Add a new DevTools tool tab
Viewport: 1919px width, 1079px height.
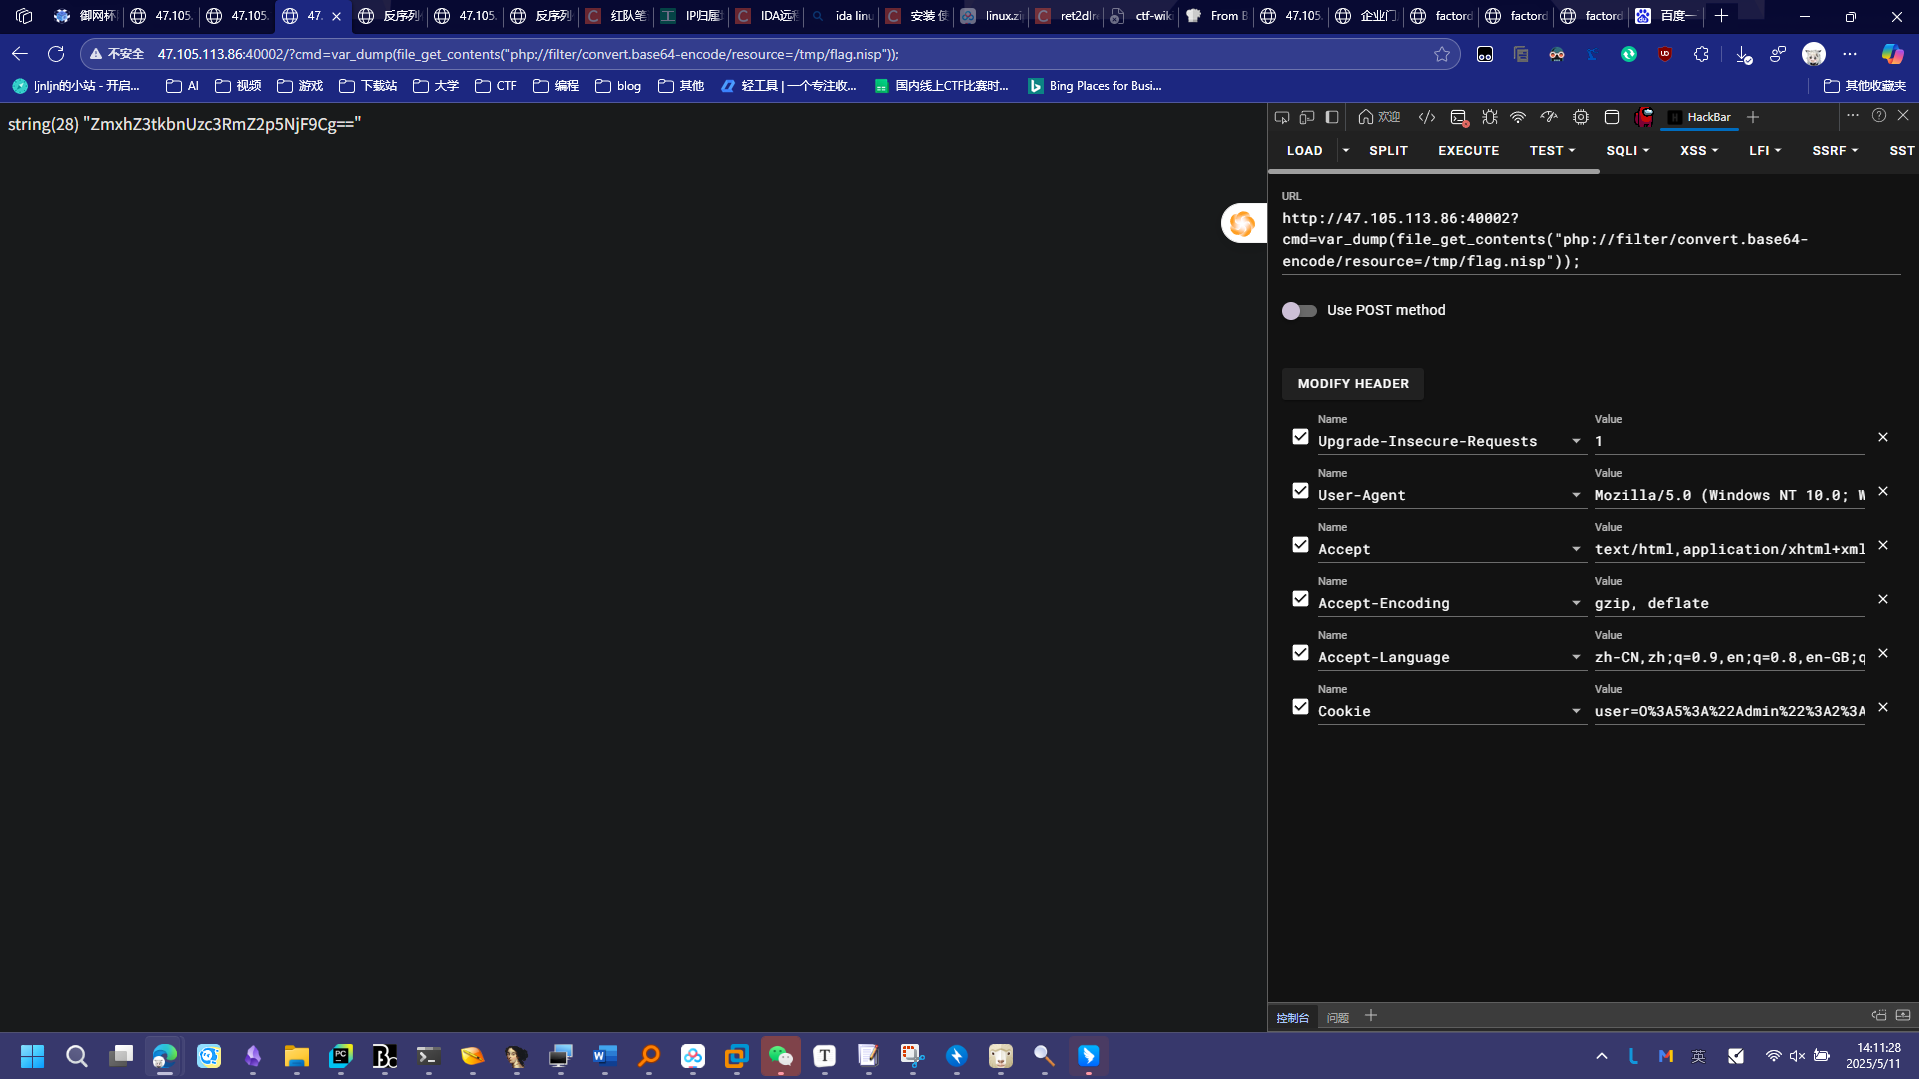(x=1753, y=117)
